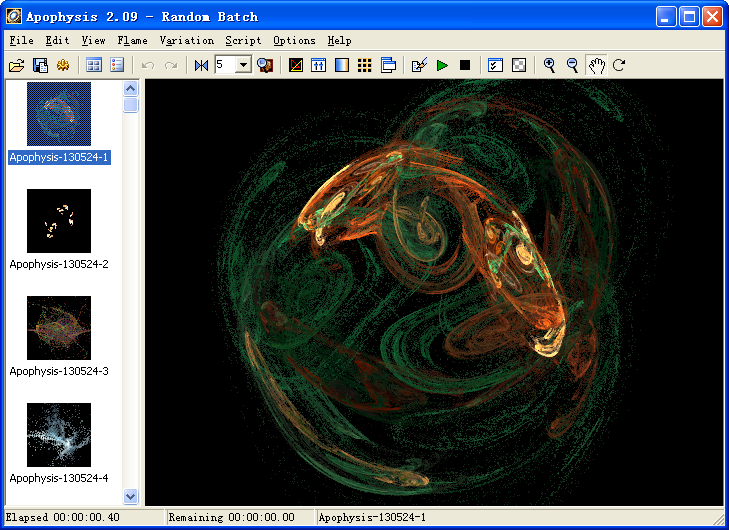The width and height of the screenshot is (729, 530).
Task: Select the Apophysis-130524-3 thumbnail
Action: tap(59, 328)
